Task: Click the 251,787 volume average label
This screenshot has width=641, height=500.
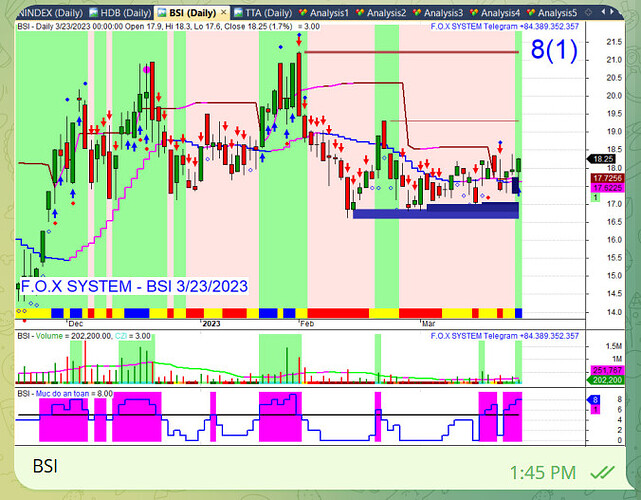Action: [607, 371]
